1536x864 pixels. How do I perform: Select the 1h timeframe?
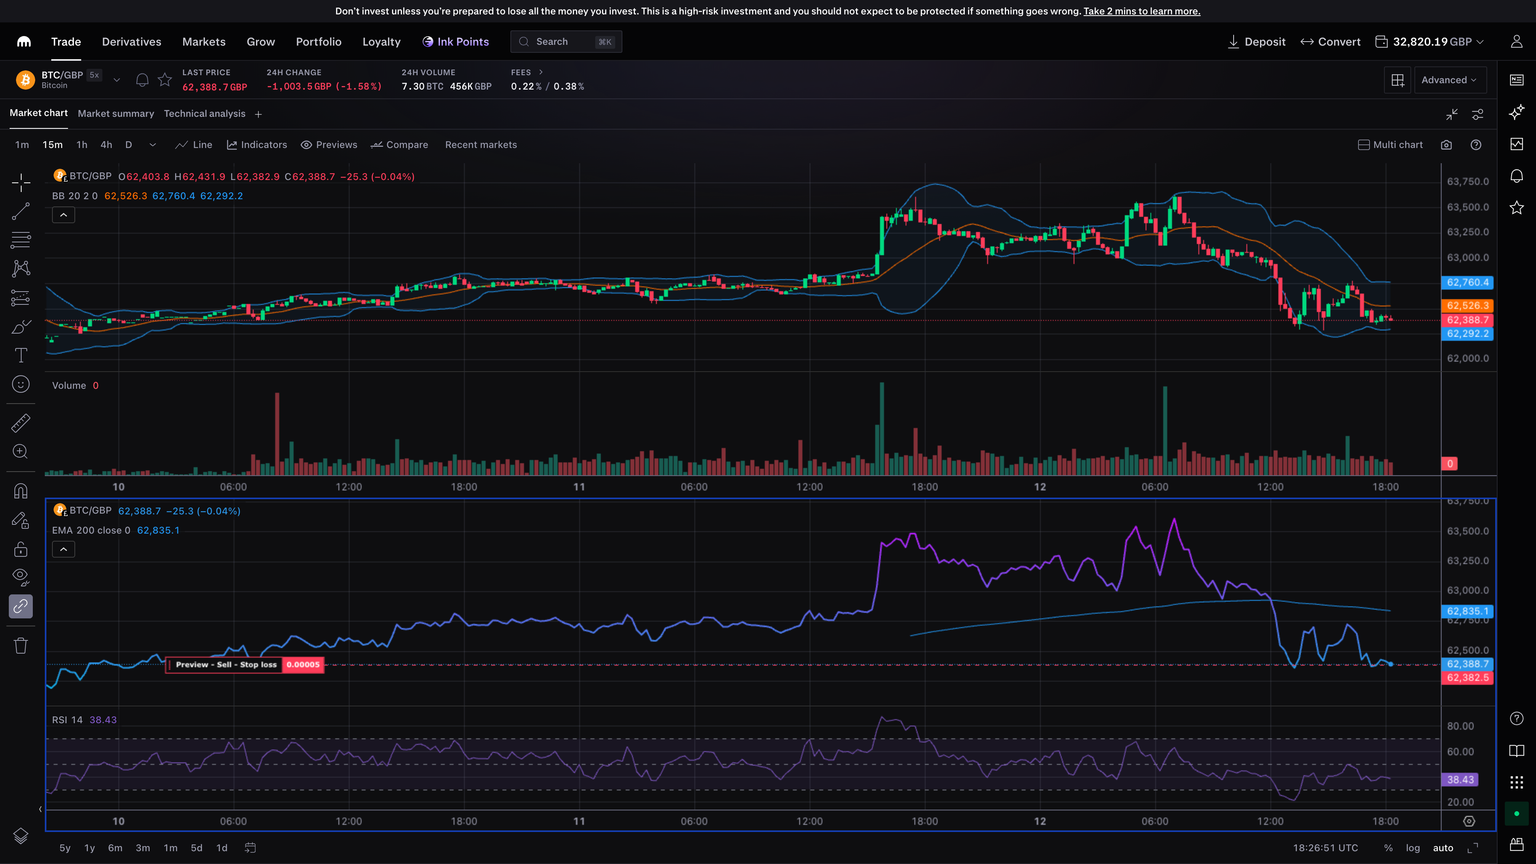click(x=82, y=145)
